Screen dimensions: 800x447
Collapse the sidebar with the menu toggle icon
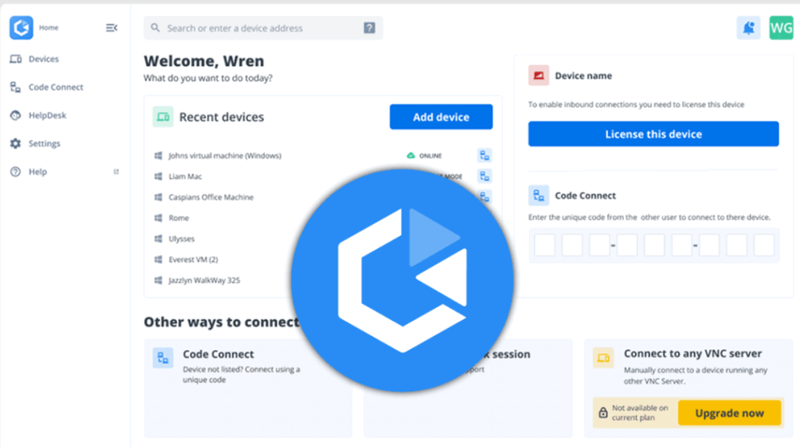(x=111, y=28)
